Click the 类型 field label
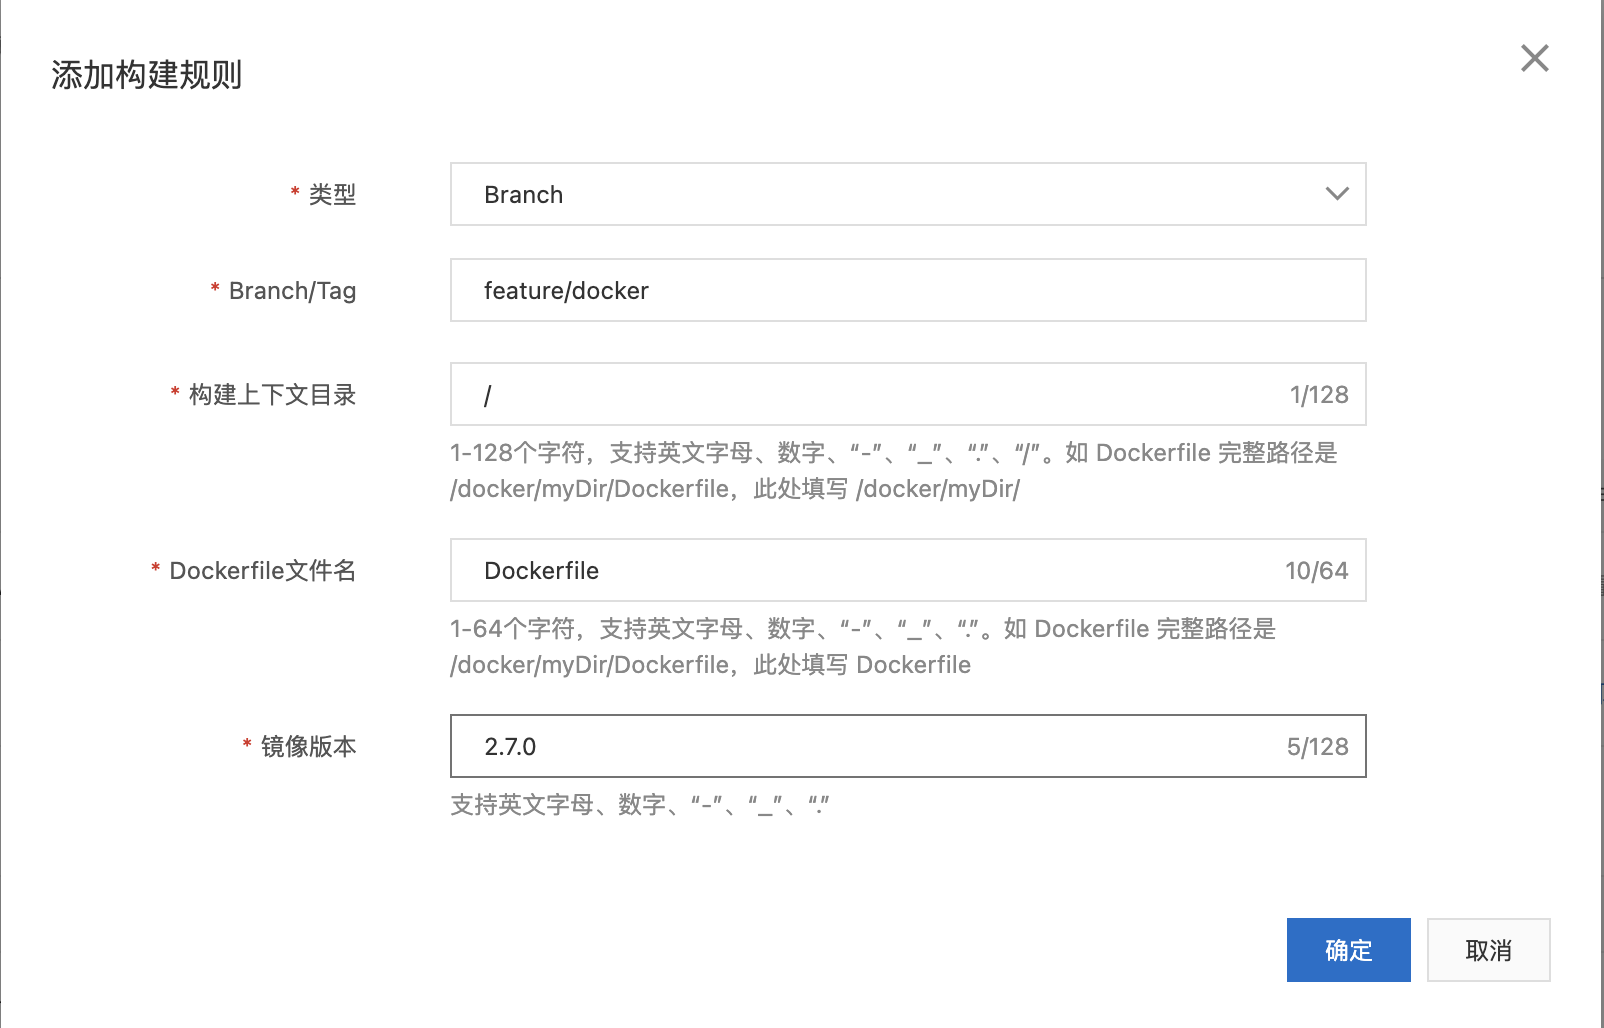Screen dimensions: 1604x1028 coord(332,194)
